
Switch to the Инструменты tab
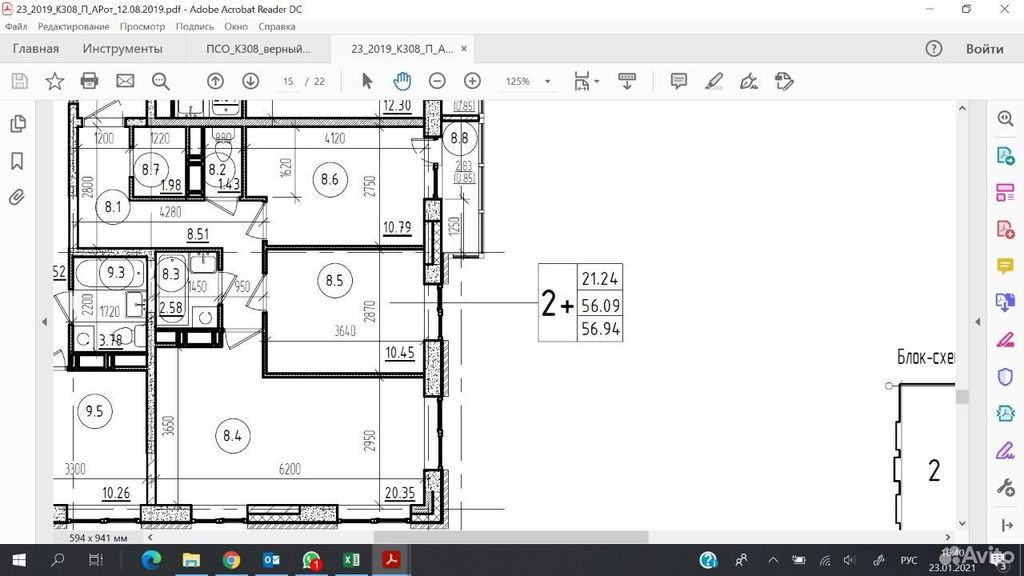pos(122,48)
